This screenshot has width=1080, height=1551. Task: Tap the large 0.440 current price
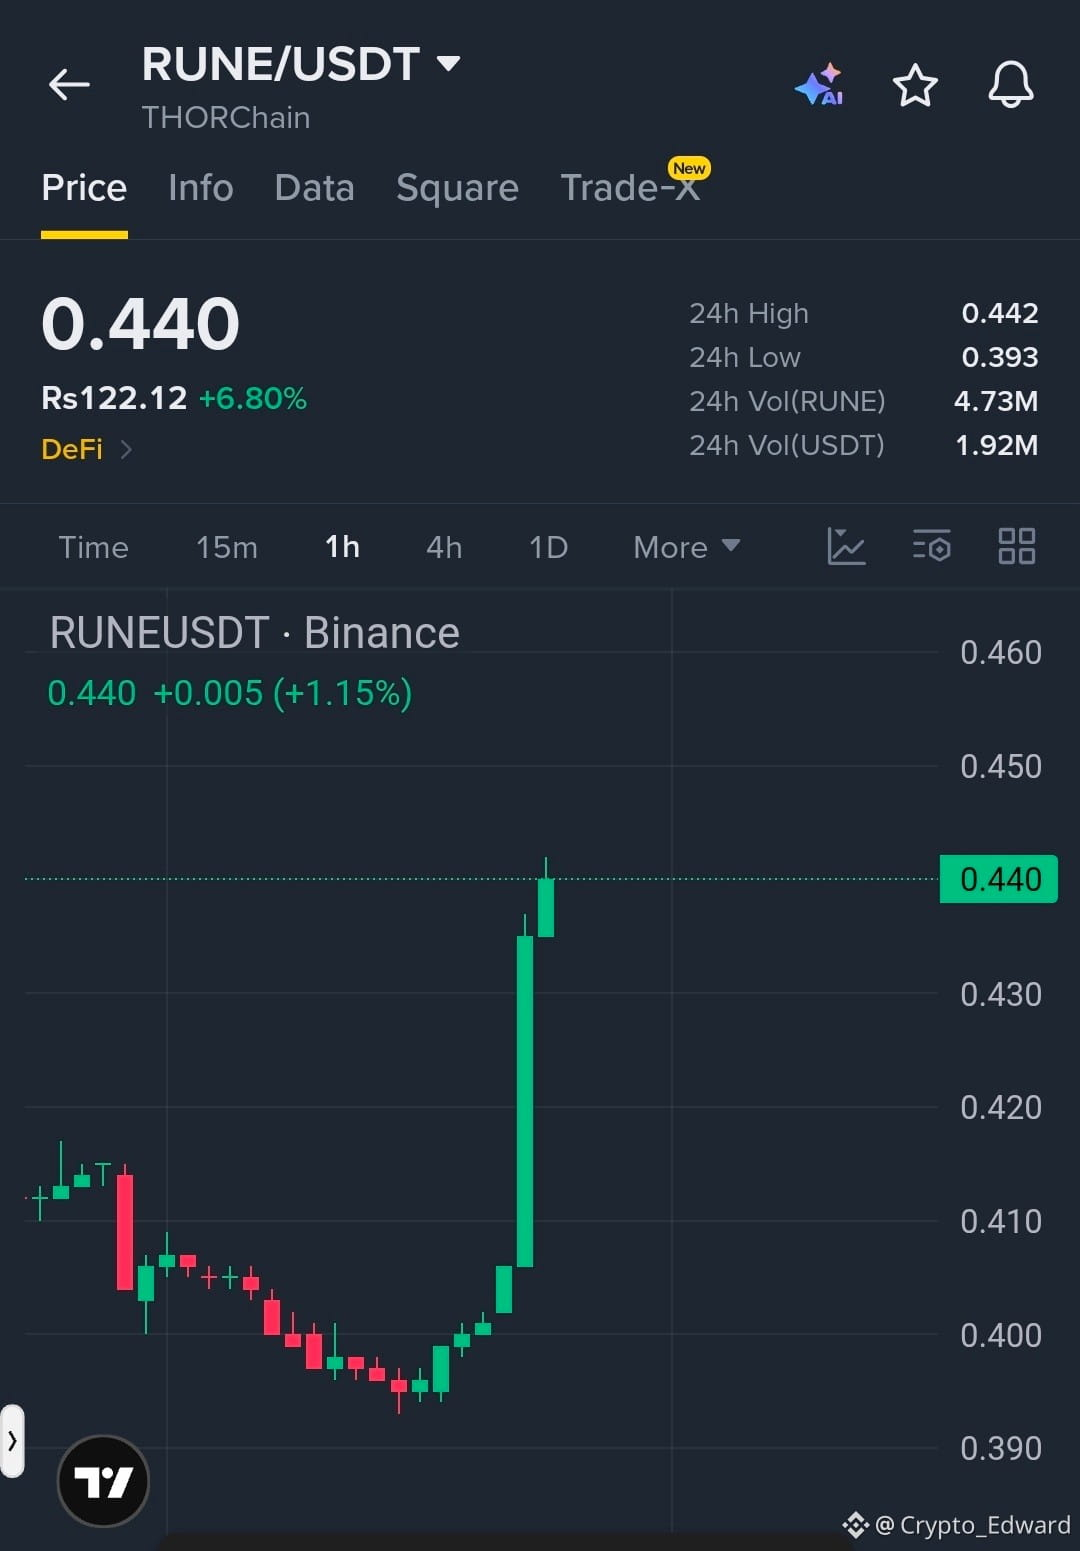140,324
